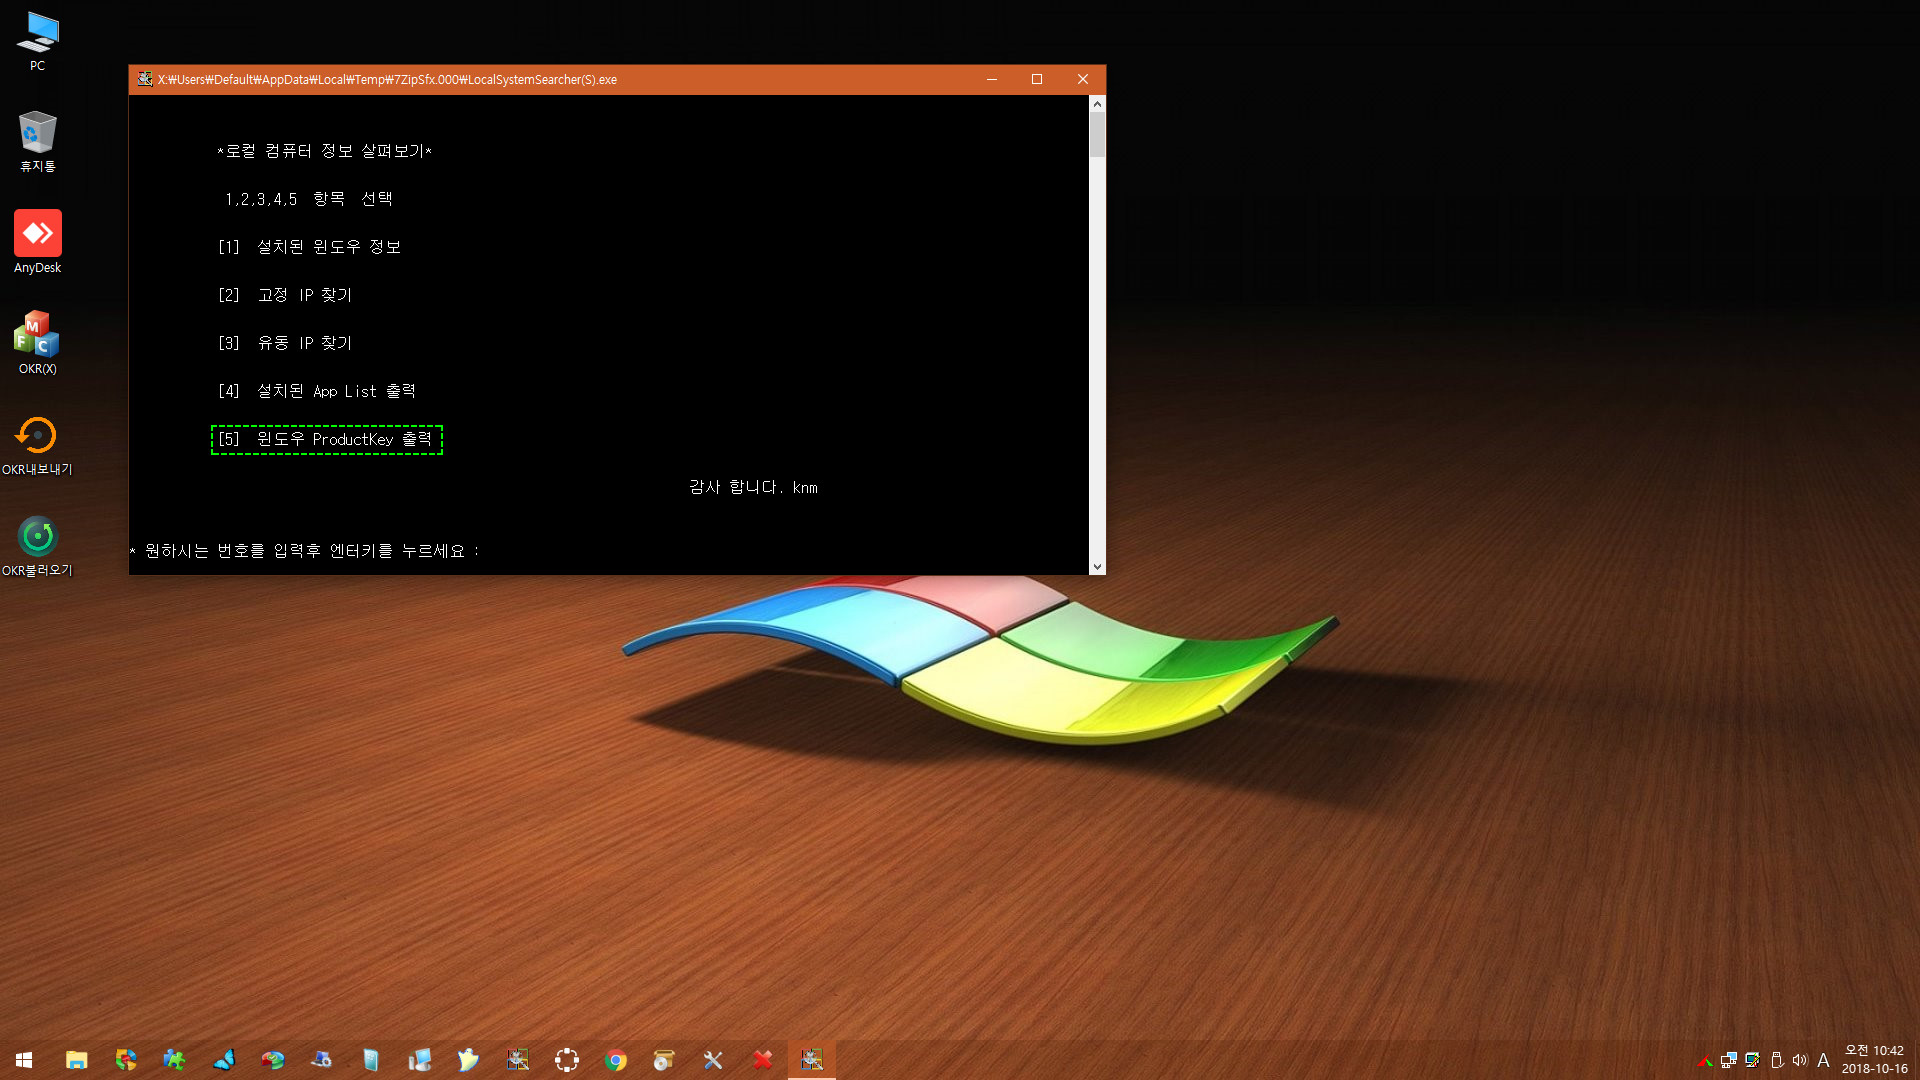Click the safely remove USB tray icon
The image size is (1920, 1080).
(1777, 1060)
